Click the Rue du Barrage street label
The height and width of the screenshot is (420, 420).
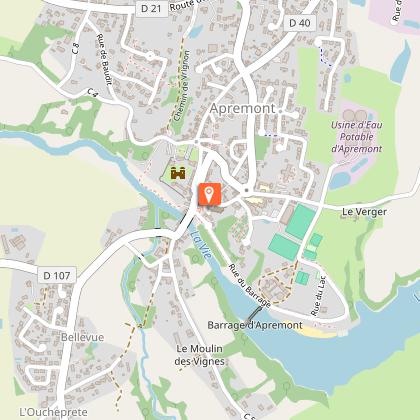point(249,286)
